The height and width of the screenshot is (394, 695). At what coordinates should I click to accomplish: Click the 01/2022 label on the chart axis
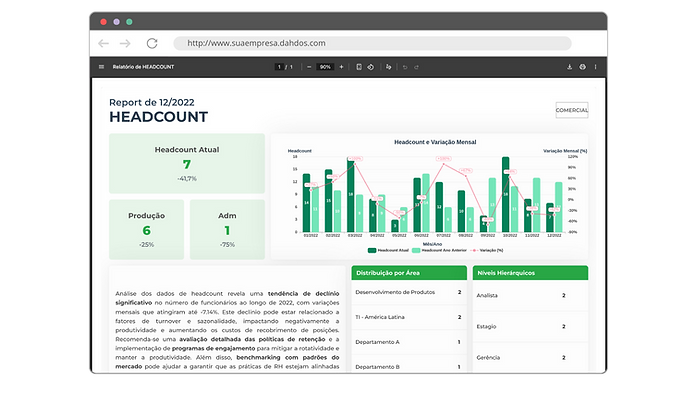click(311, 236)
